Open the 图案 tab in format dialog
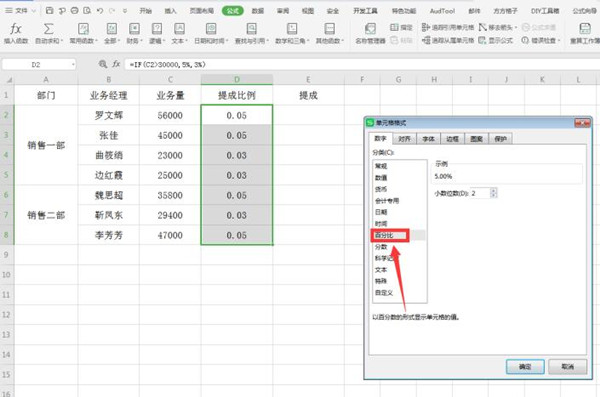 pyautogui.click(x=476, y=139)
